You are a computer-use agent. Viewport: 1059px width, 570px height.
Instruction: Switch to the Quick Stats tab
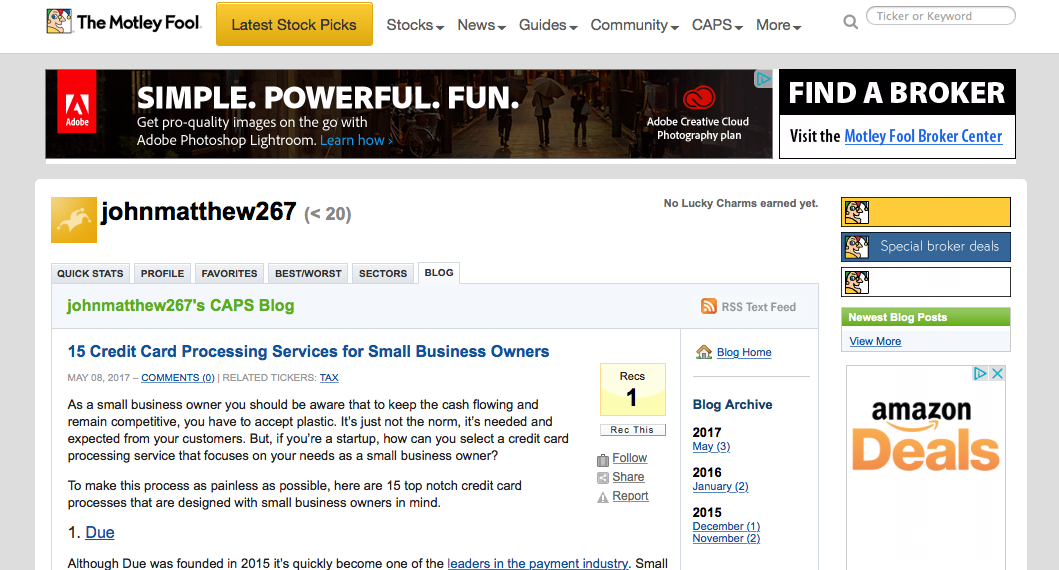(x=90, y=274)
